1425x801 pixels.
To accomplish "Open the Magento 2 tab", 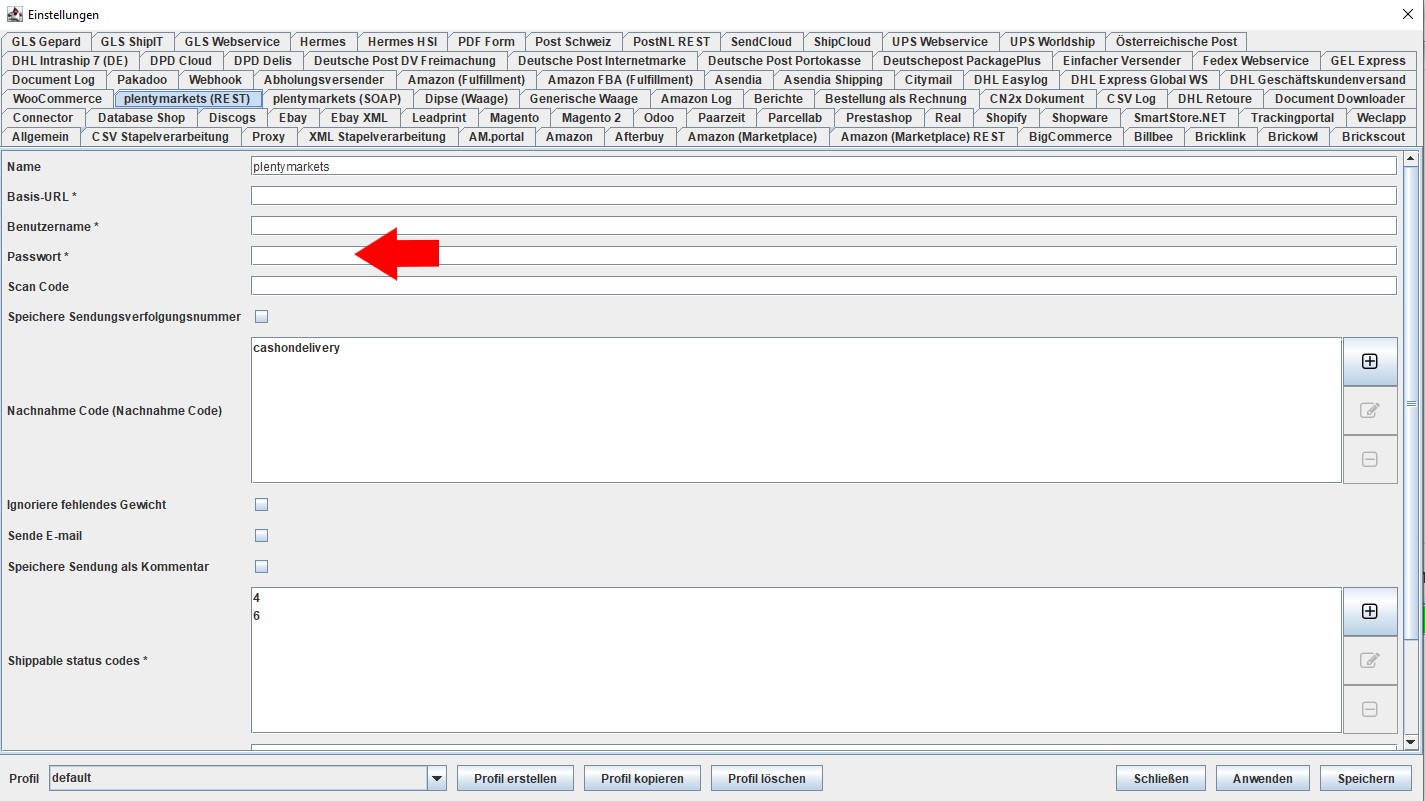I will [591, 118].
